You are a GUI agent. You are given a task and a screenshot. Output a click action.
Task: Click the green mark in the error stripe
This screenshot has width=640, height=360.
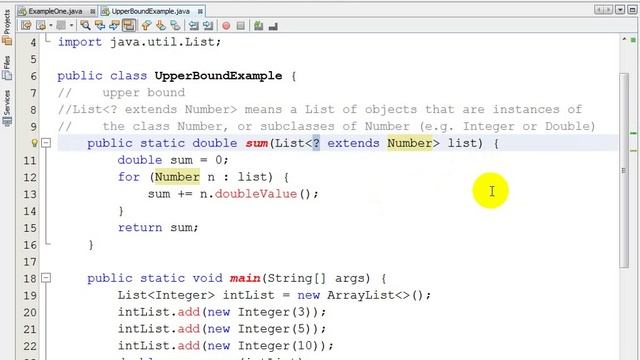tap(633, 133)
